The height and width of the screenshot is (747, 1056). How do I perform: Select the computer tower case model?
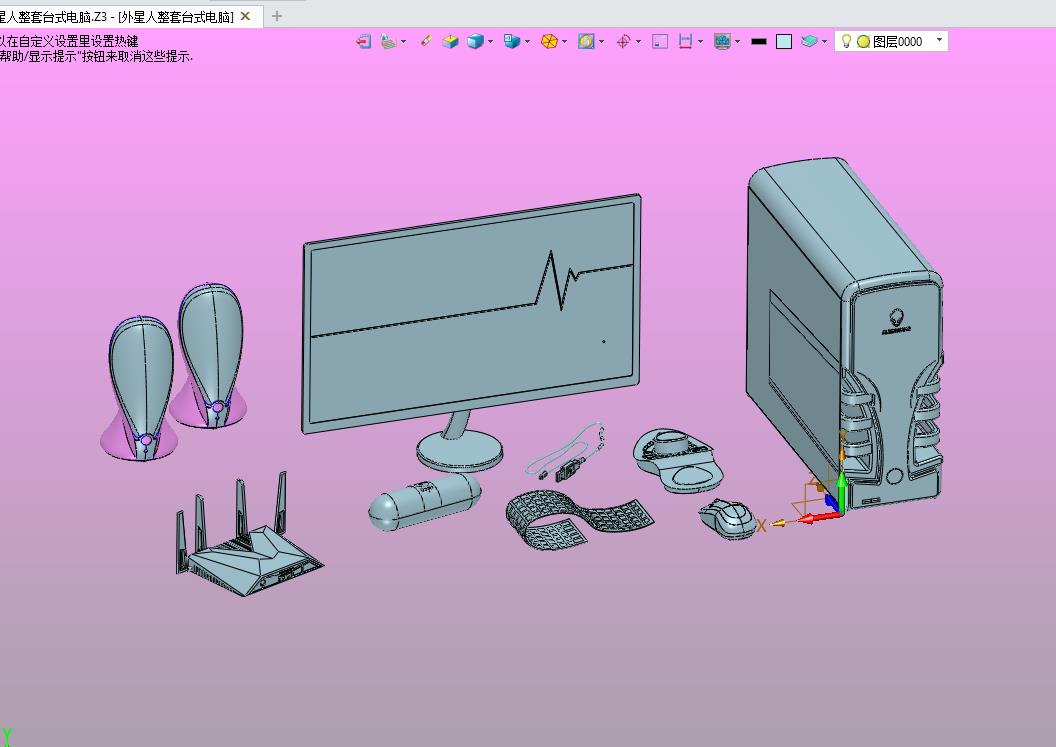click(845, 333)
